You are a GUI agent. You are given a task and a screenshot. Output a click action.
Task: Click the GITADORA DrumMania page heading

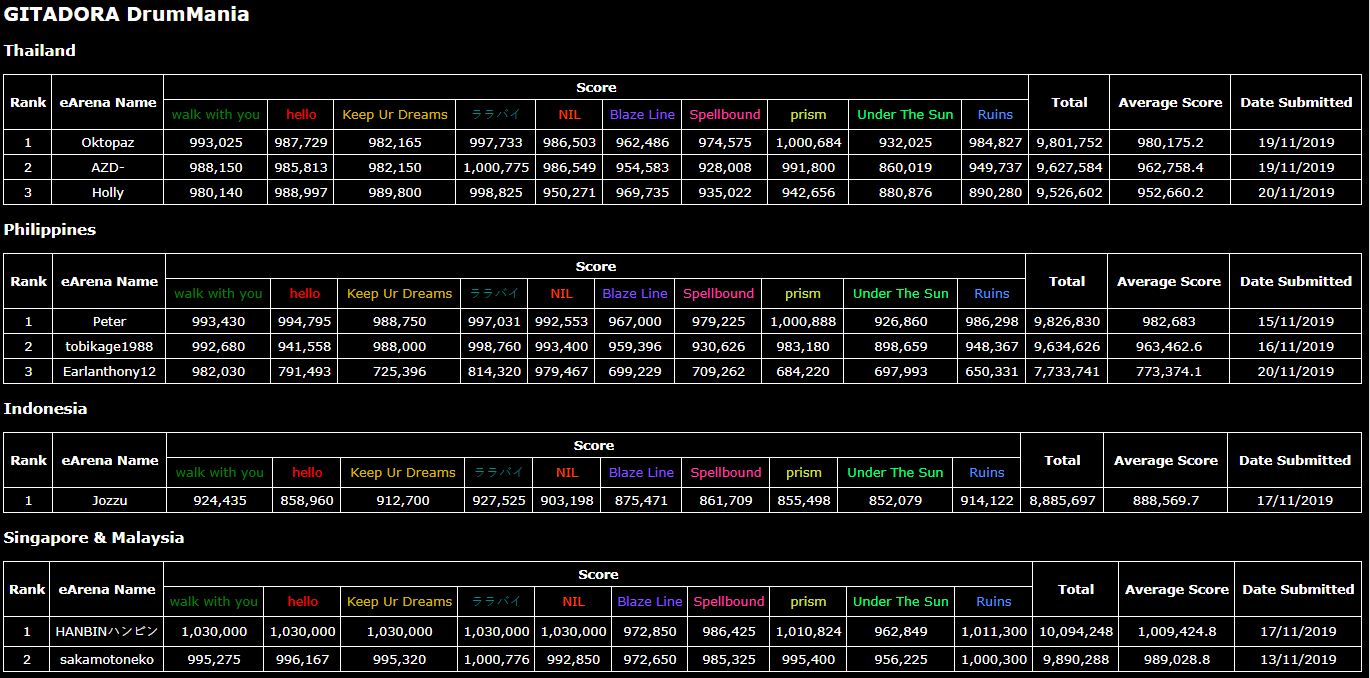point(127,15)
